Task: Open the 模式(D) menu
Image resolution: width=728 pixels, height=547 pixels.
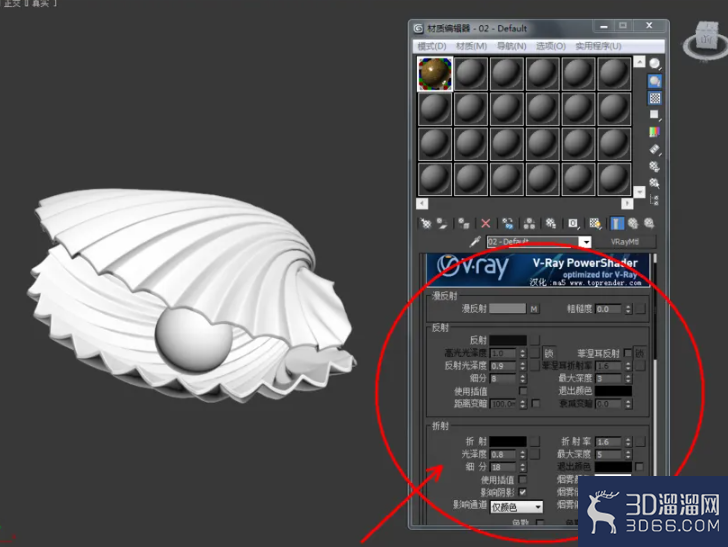Action: click(x=432, y=46)
